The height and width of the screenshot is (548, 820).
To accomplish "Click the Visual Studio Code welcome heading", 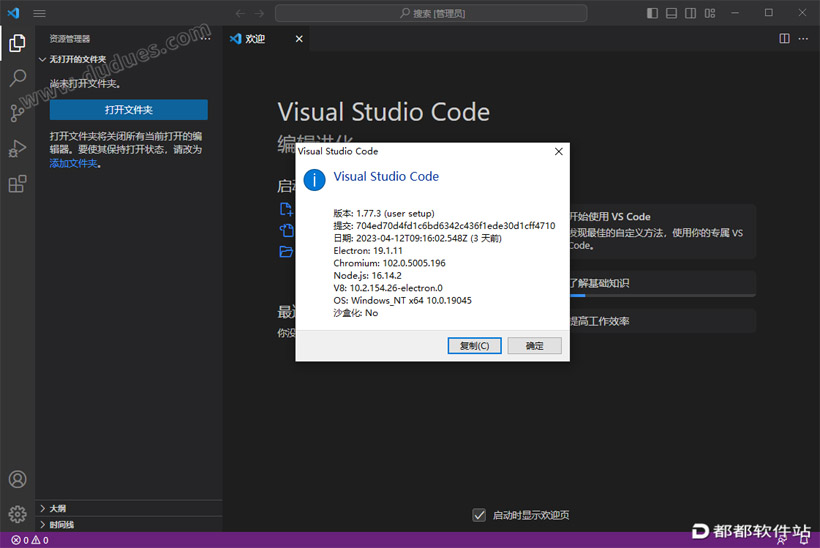I will pyautogui.click(x=384, y=112).
